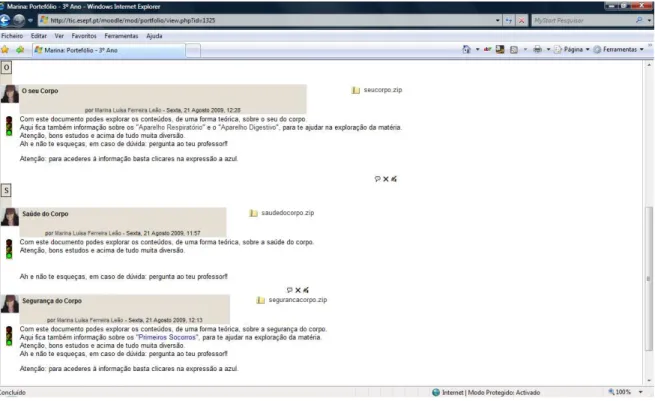The height and width of the screenshot is (401, 655).
Task: Edit the Saúde do Corpo entry
Action: pyautogui.click(x=306, y=290)
